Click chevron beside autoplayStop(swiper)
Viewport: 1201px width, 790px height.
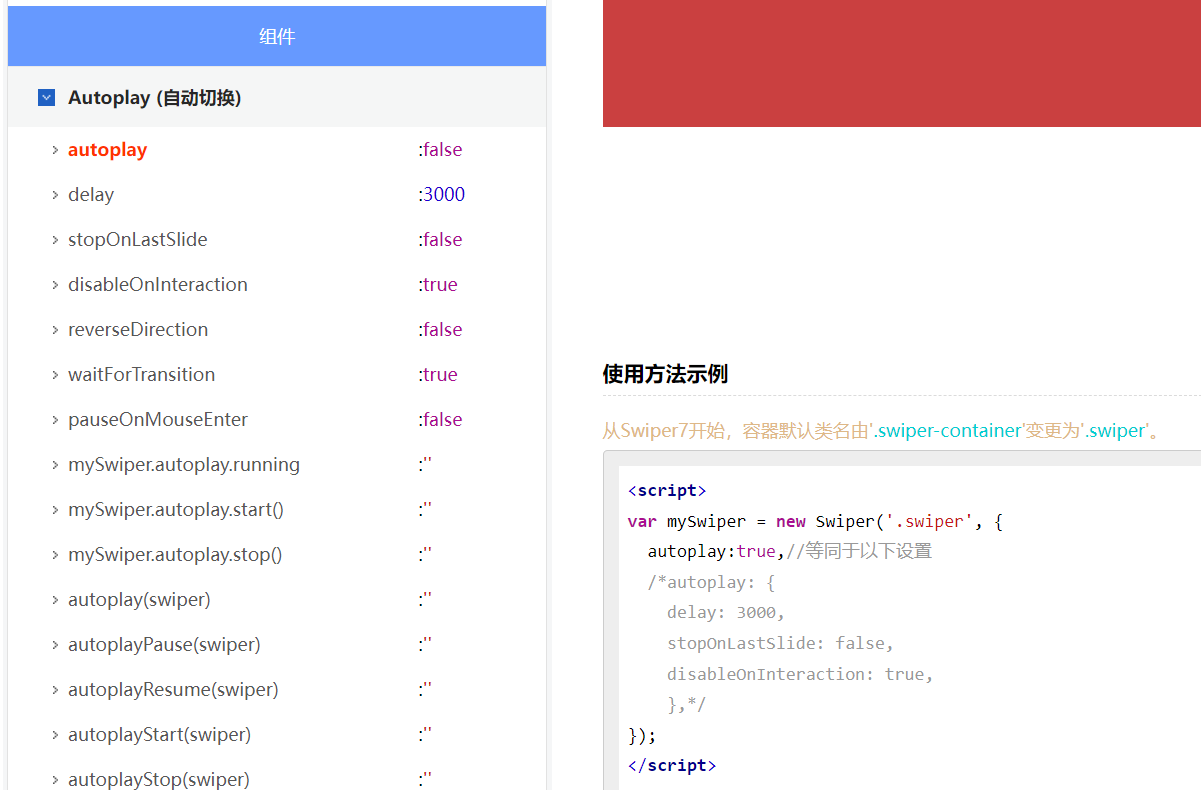55,779
